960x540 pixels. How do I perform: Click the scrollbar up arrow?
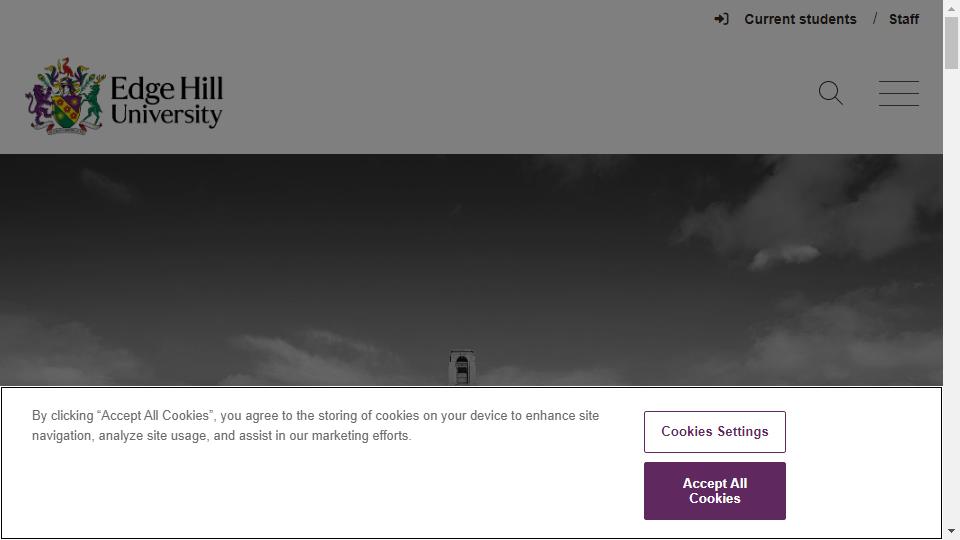951,8
